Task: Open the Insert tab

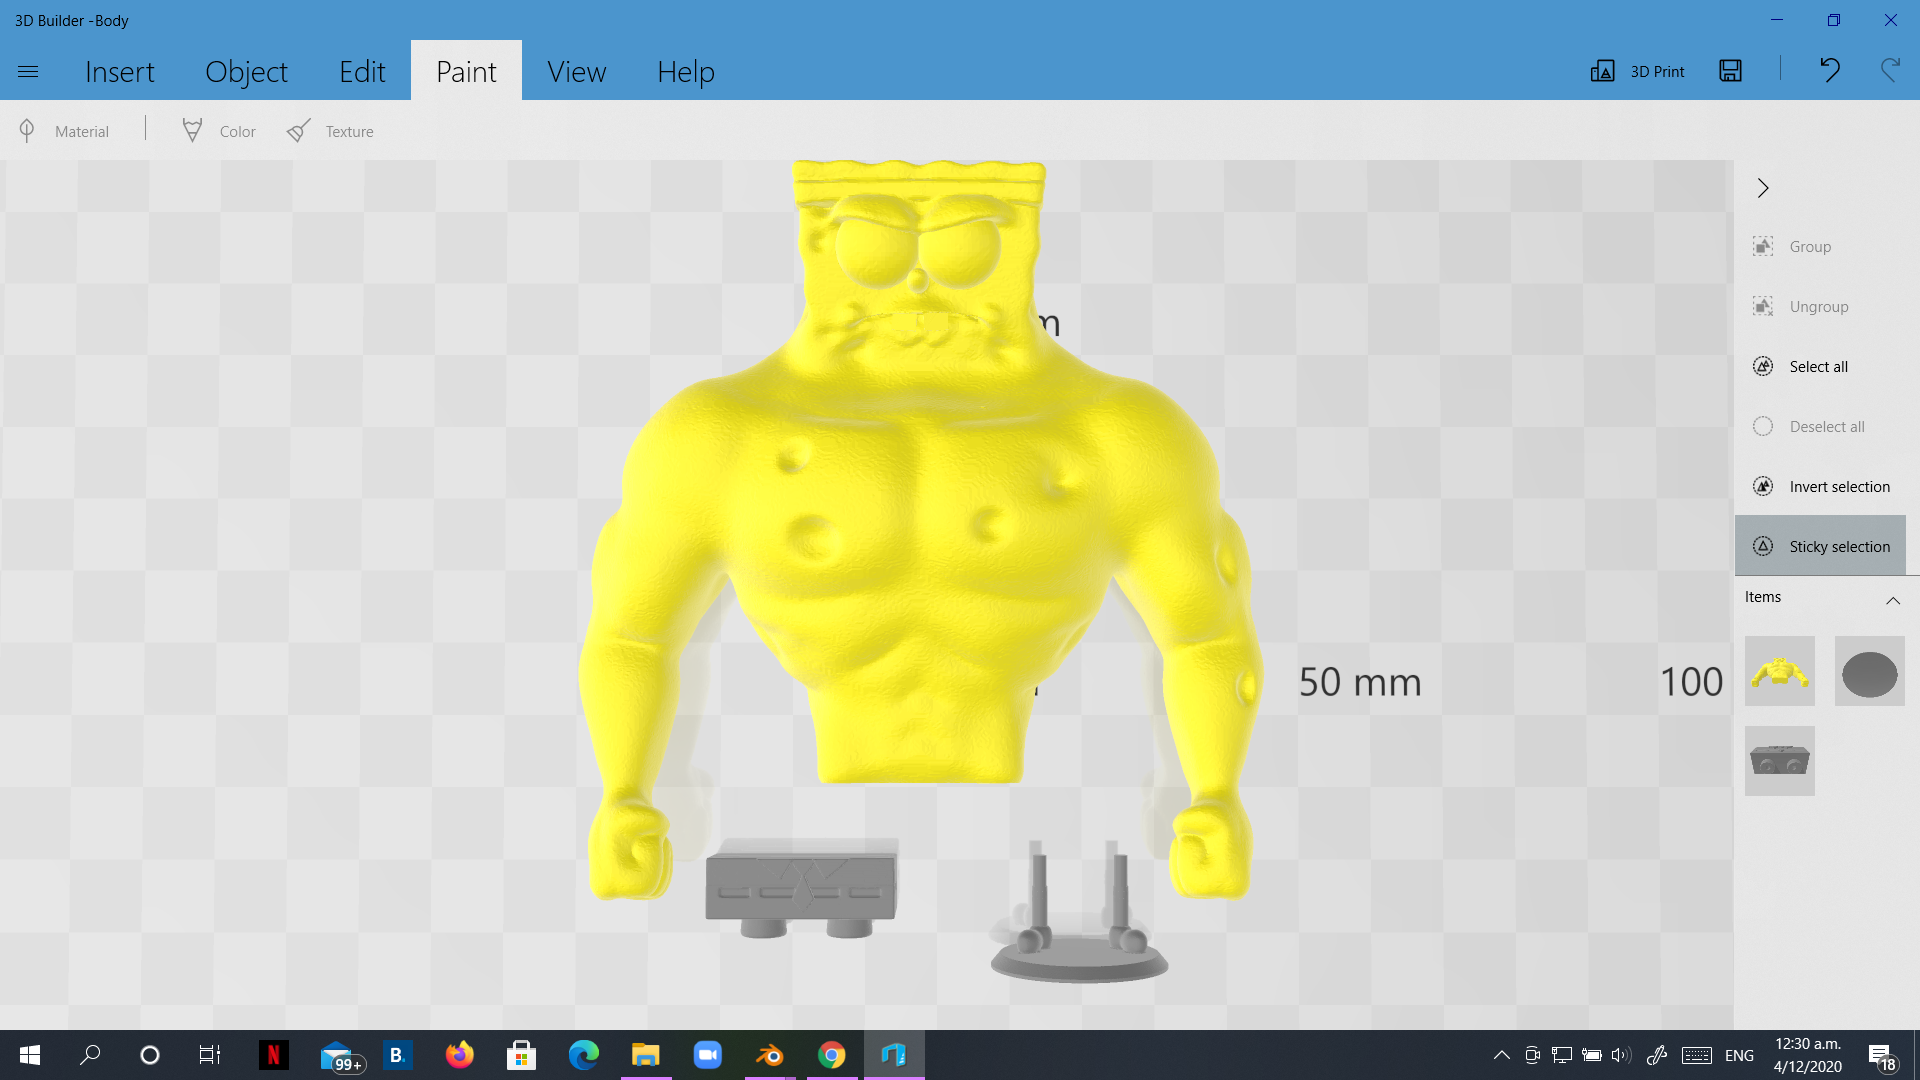Action: 119,71
